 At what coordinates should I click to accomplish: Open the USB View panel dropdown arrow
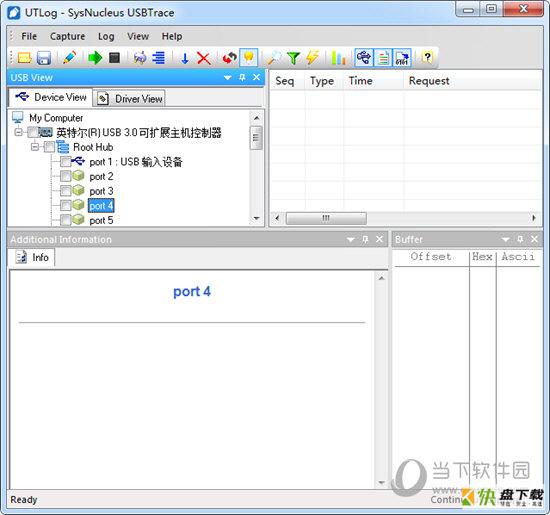coord(228,78)
